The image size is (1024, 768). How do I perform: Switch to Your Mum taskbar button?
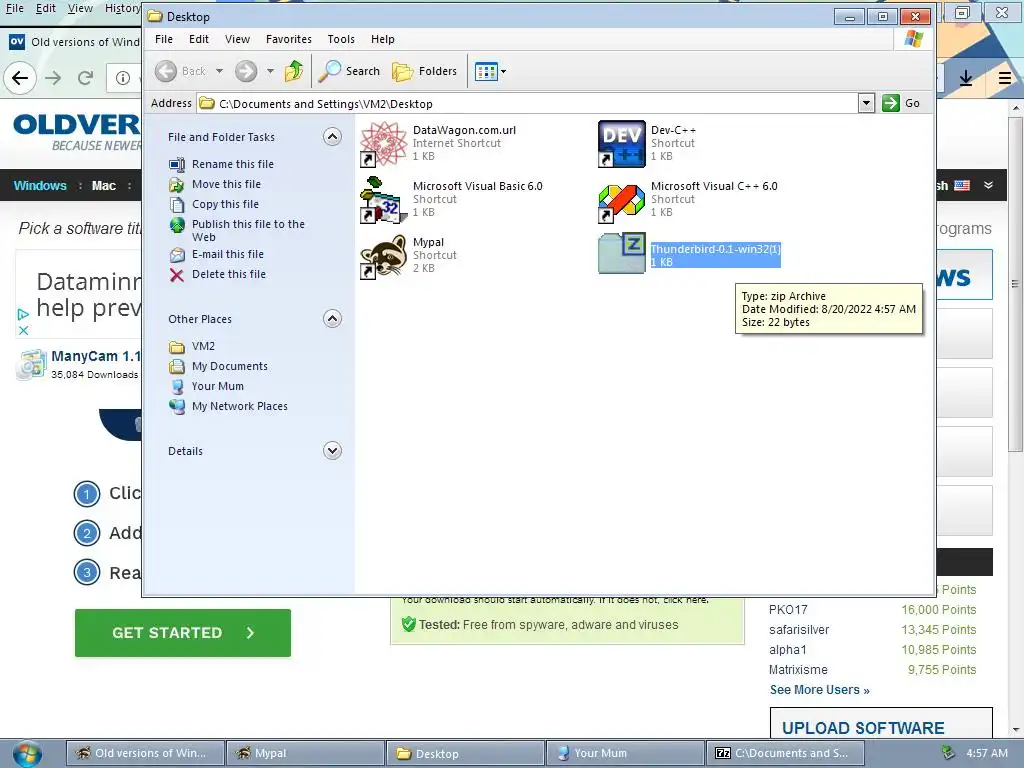(625, 753)
